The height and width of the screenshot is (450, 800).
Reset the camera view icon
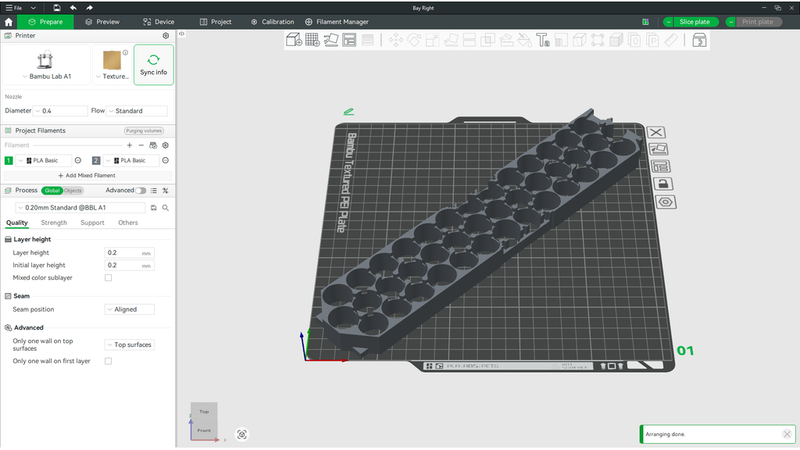242,434
